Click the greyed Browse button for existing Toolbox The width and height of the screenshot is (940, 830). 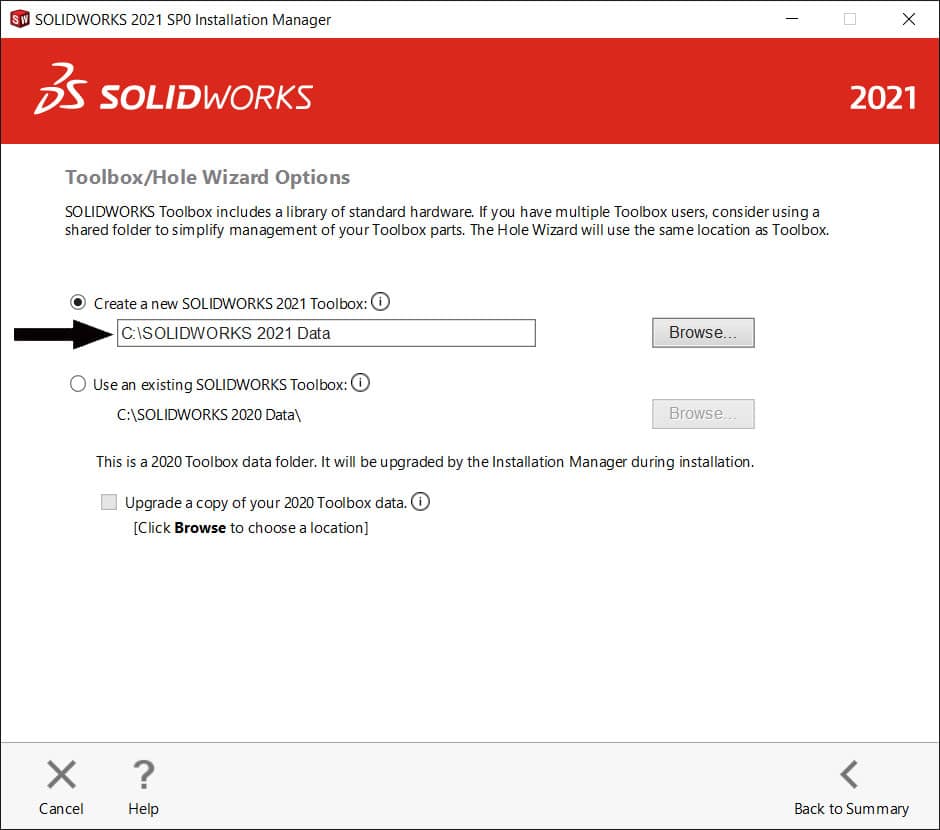(x=703, y=414)
